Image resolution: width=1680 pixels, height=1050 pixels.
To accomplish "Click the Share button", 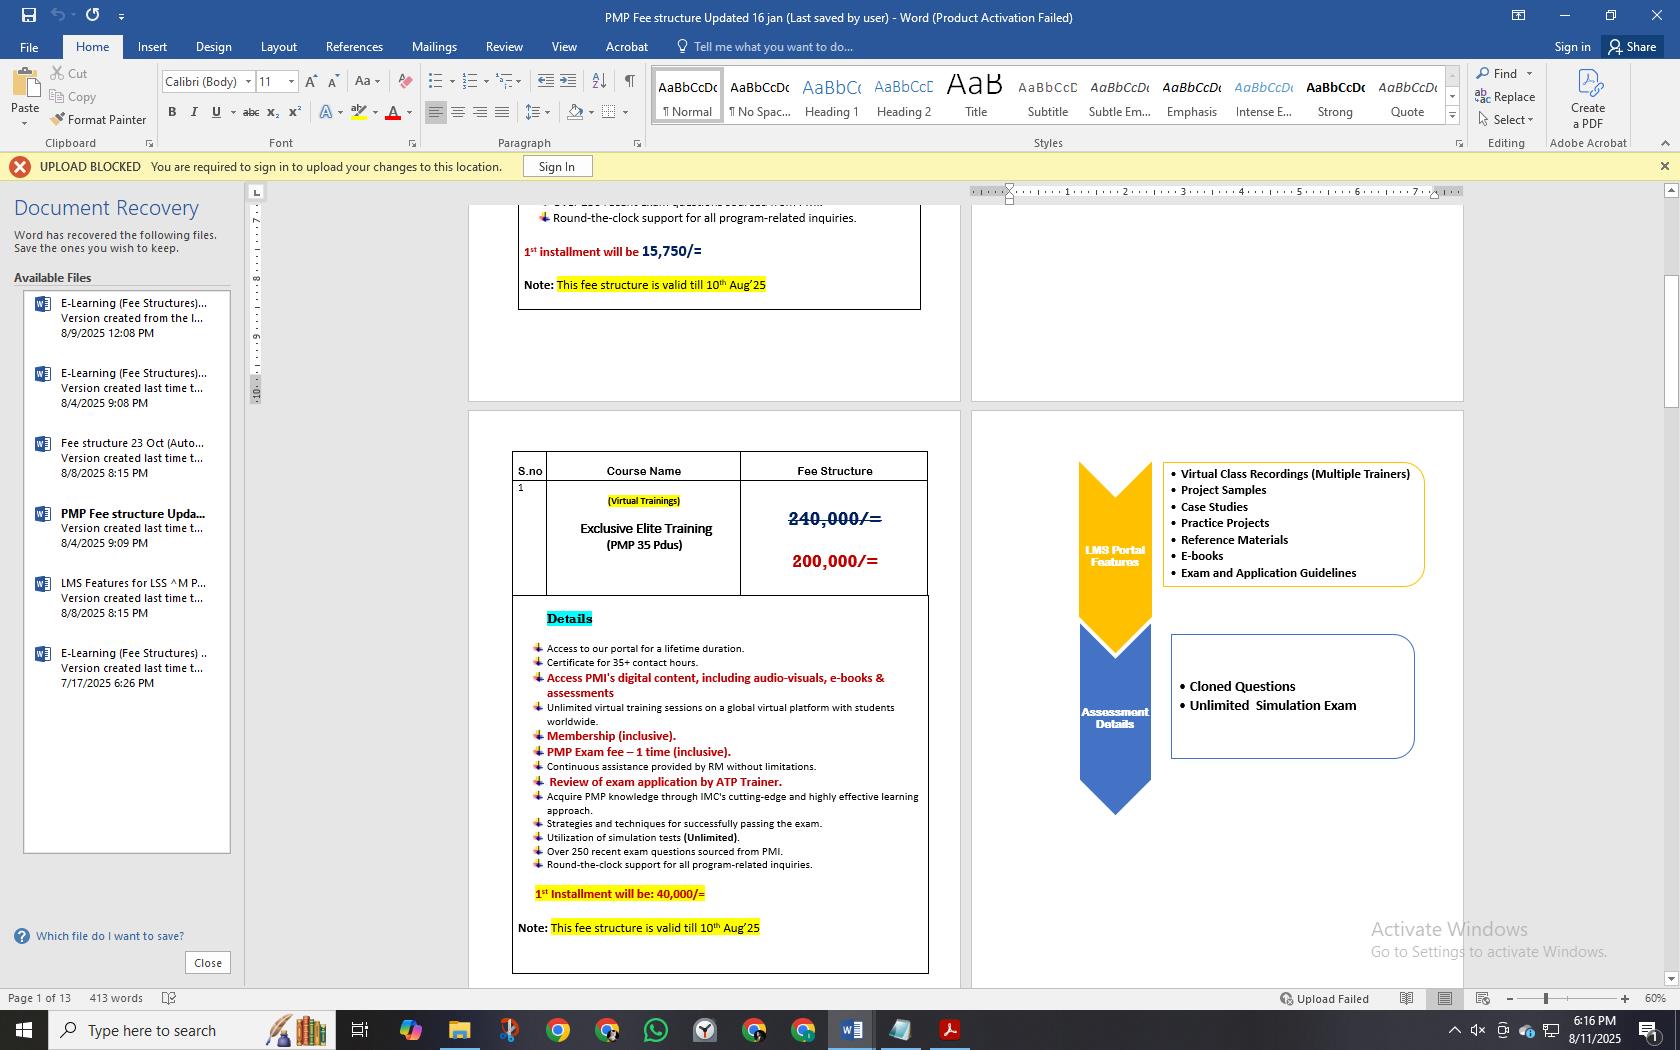I will [x=1632, y=47].
